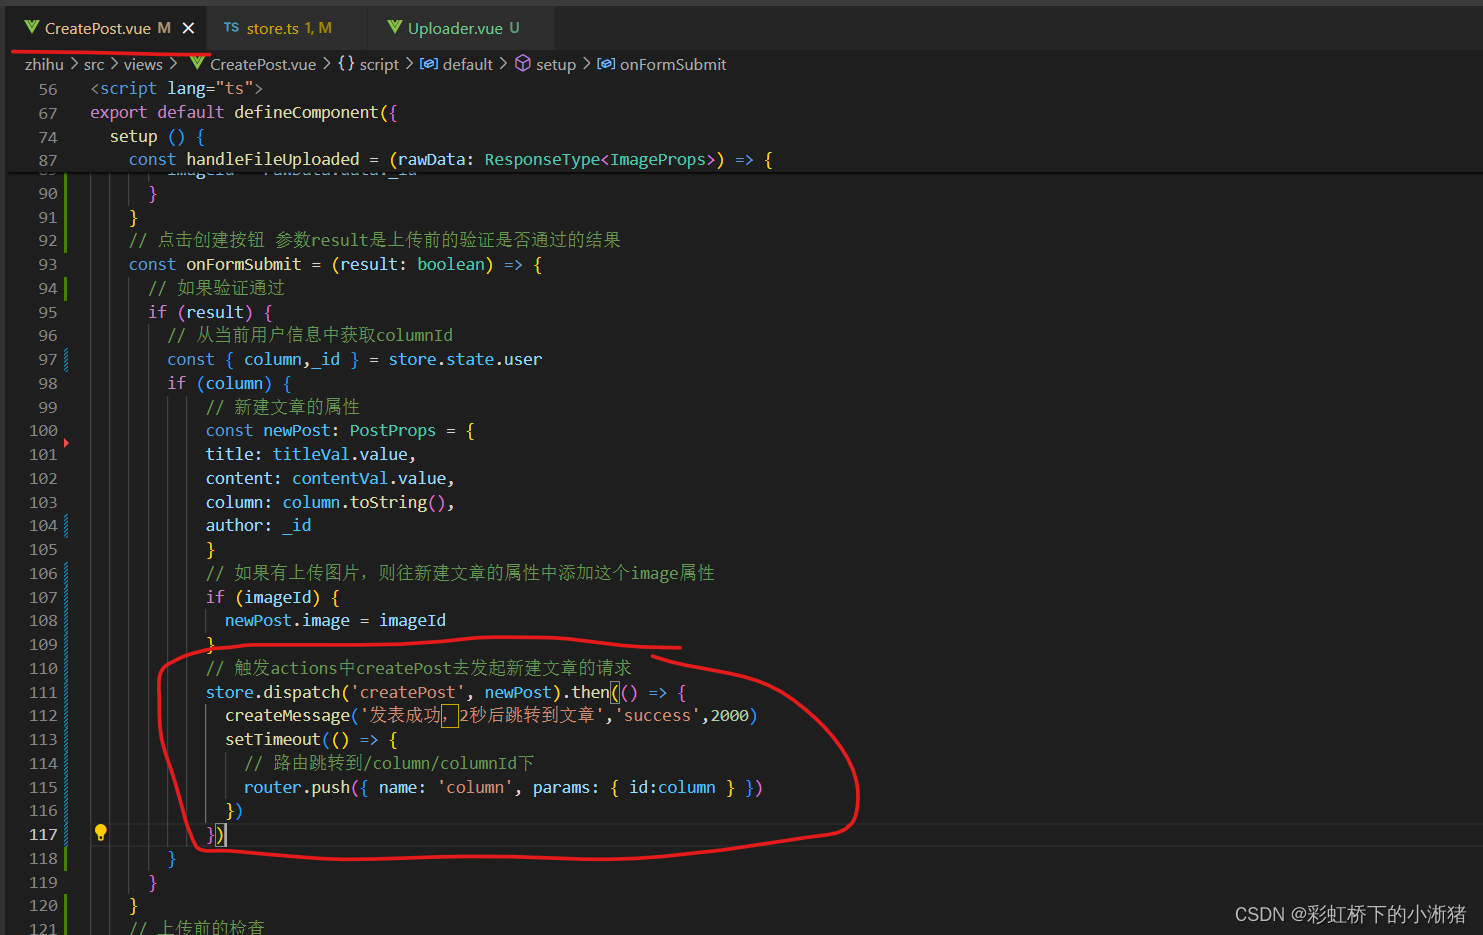Click the git change indicator beside line 94
The height and width of the screenshot is (935, 1483).
(x=65, y=287)
